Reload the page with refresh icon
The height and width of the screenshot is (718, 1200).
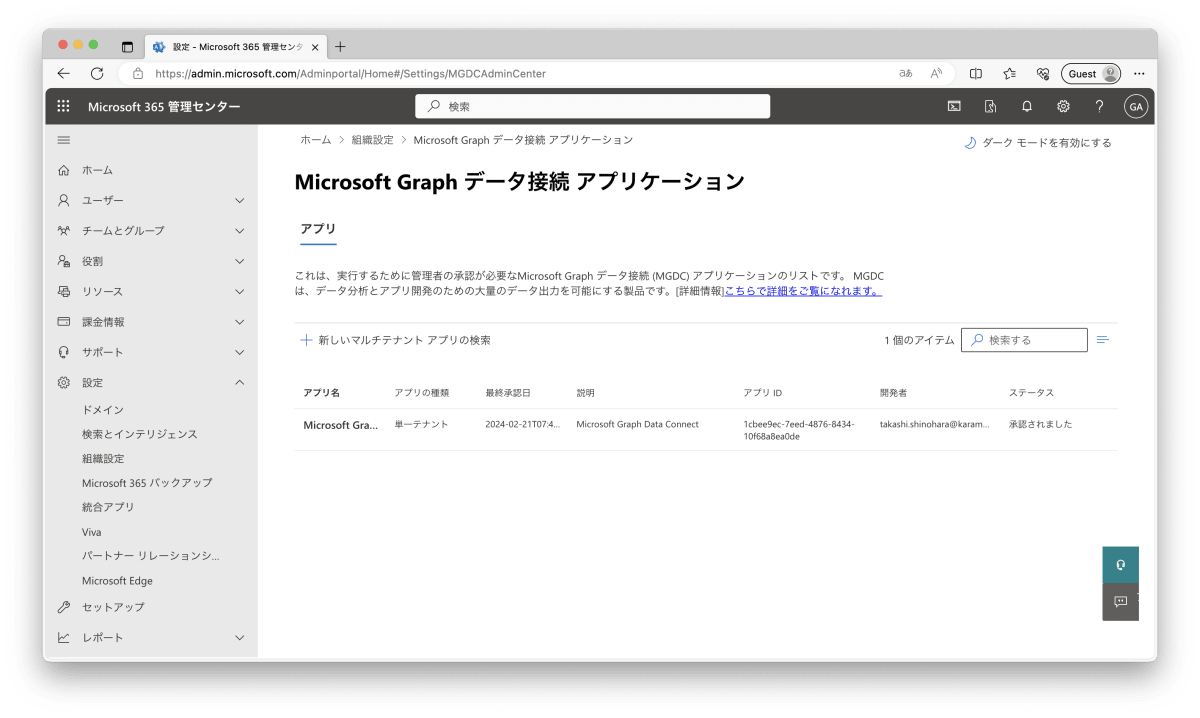point(97,73)
